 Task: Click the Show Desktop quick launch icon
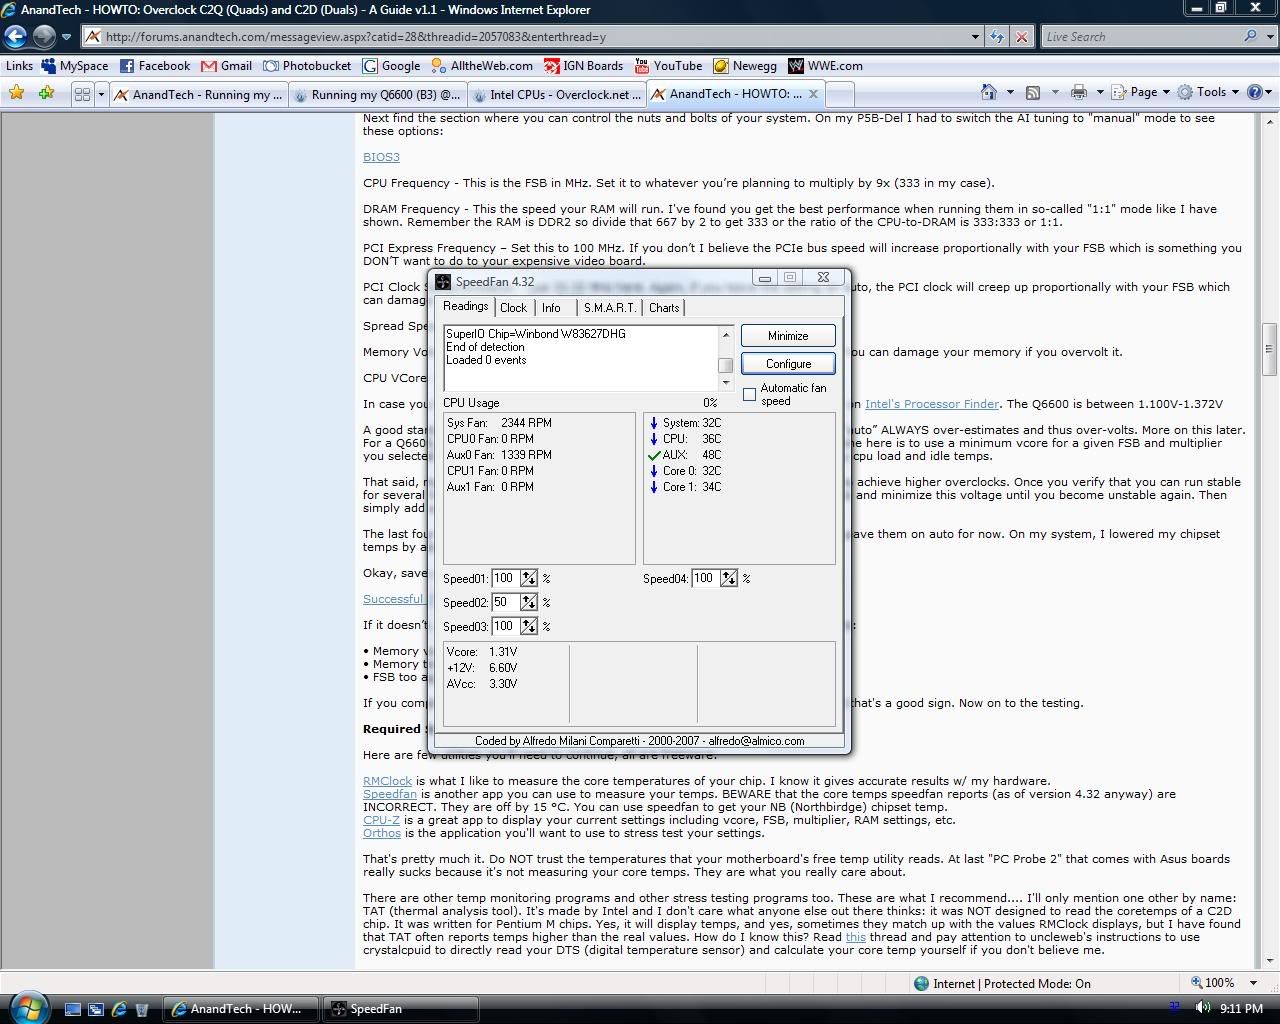(73, 1009)
